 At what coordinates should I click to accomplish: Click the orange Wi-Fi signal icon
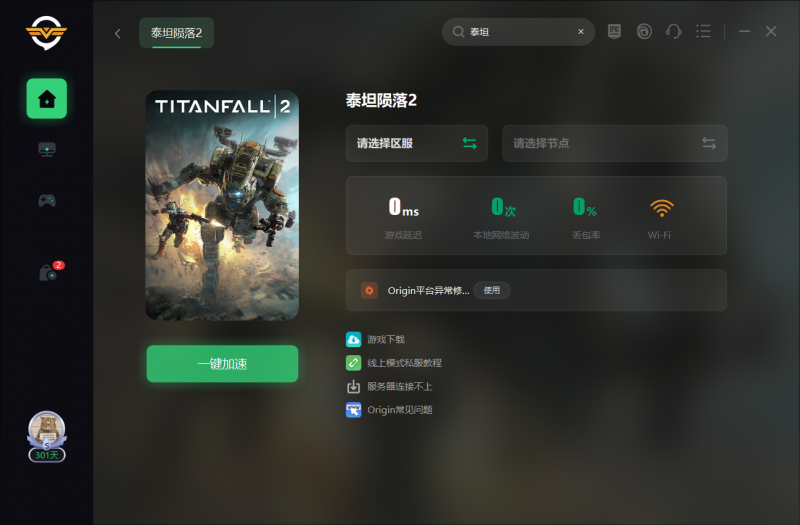pyautogui.click(x=662, y=208)
